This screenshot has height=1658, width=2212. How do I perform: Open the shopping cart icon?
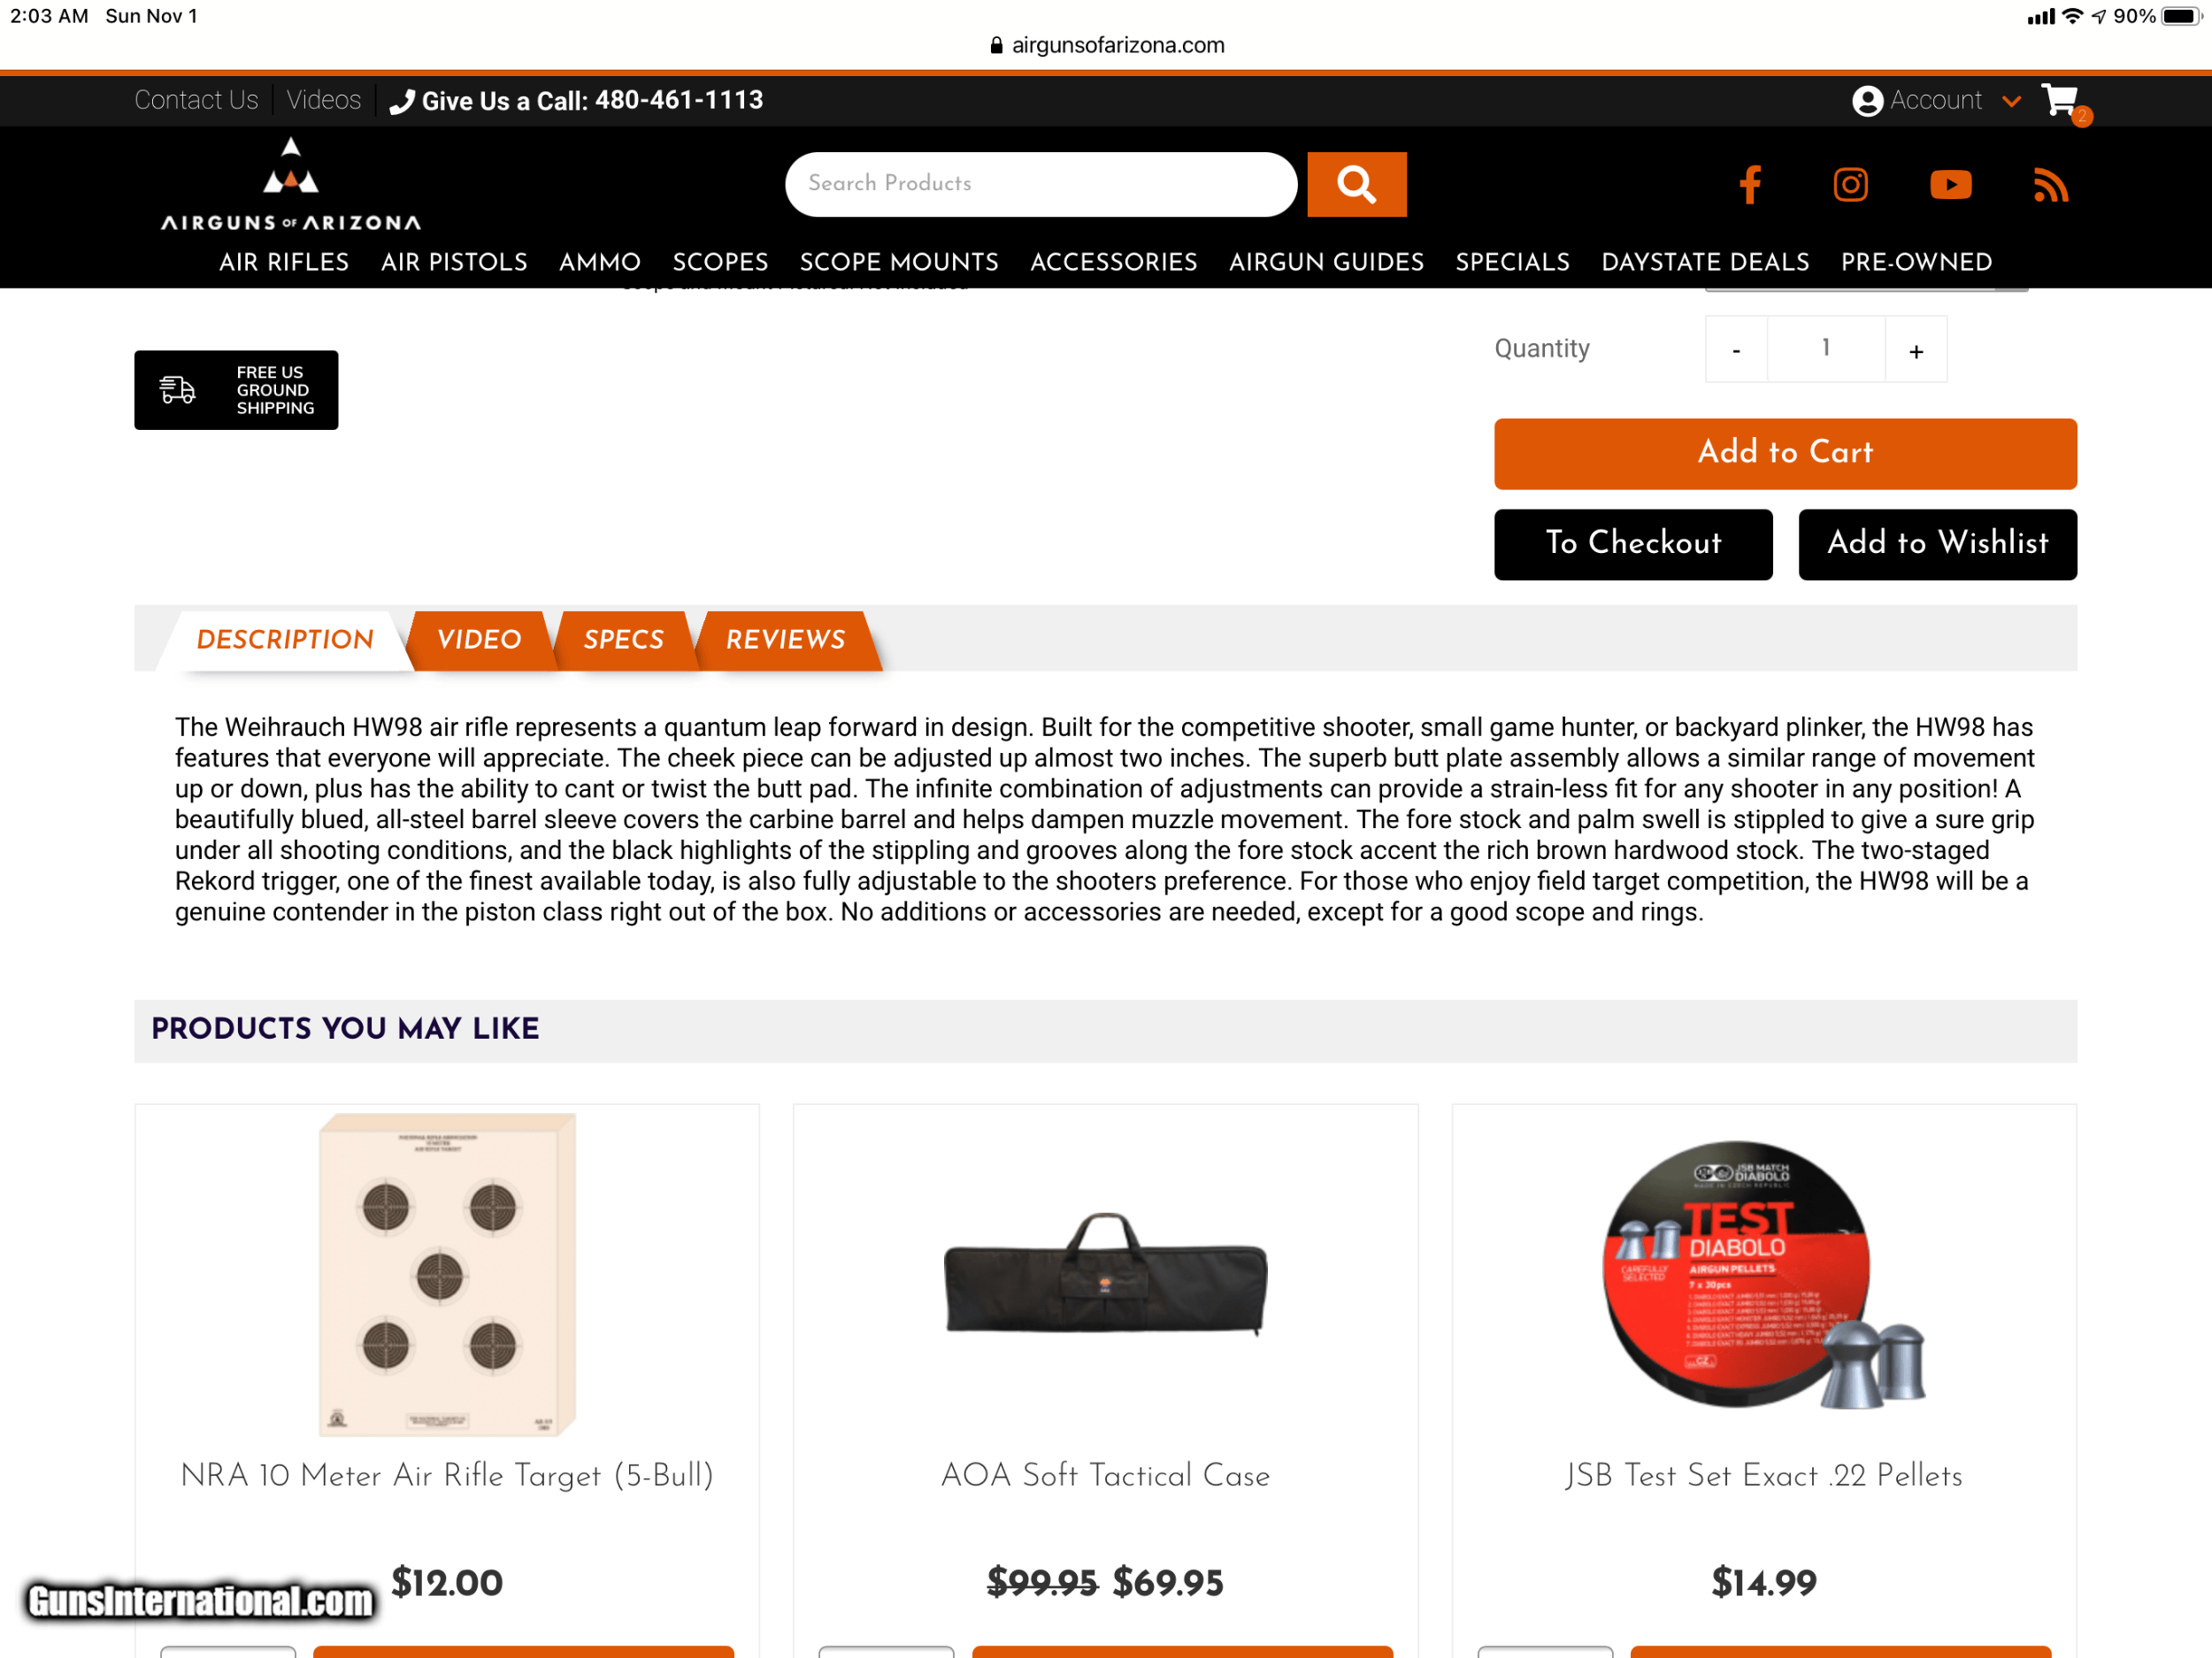pos(2061,101)
